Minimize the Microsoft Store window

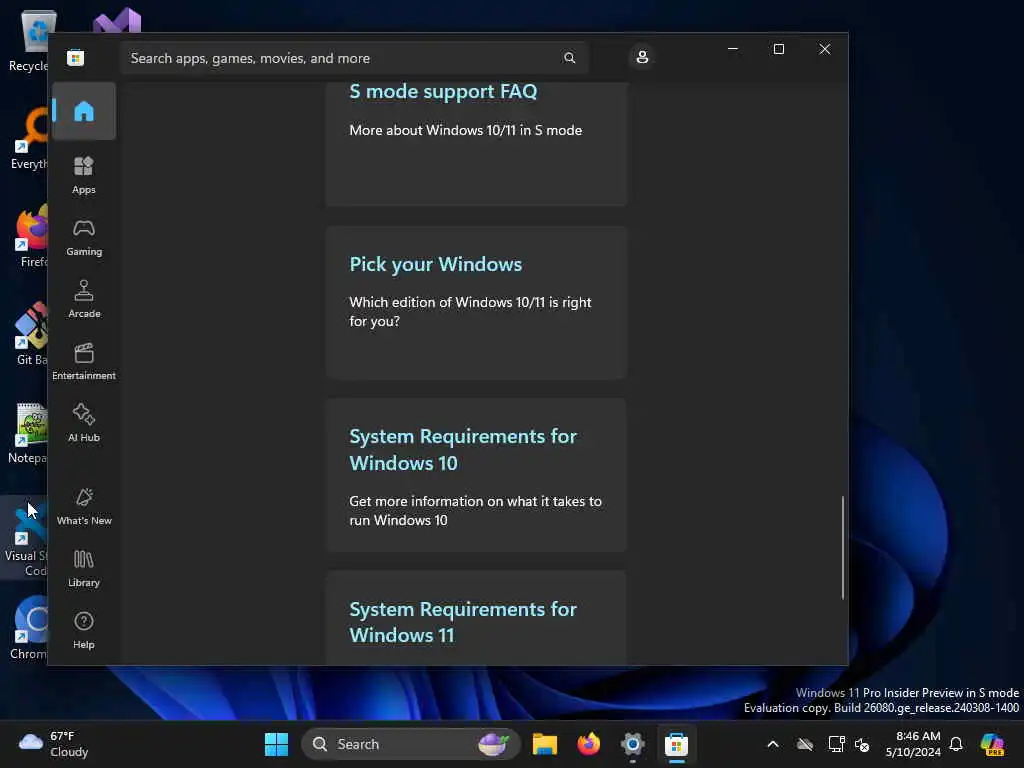tap(733, 49)
